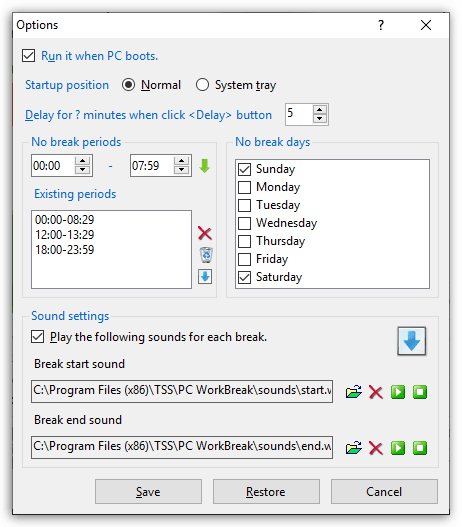
Task: Disable Play the following sounds checkbox
Action: [37, 337]
